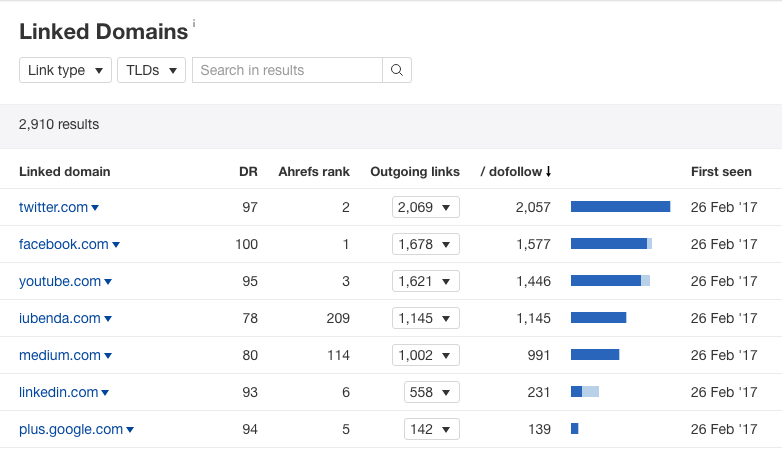Click the caret next to medium.com
Screen dimensions: 782x449
[108, 356]
